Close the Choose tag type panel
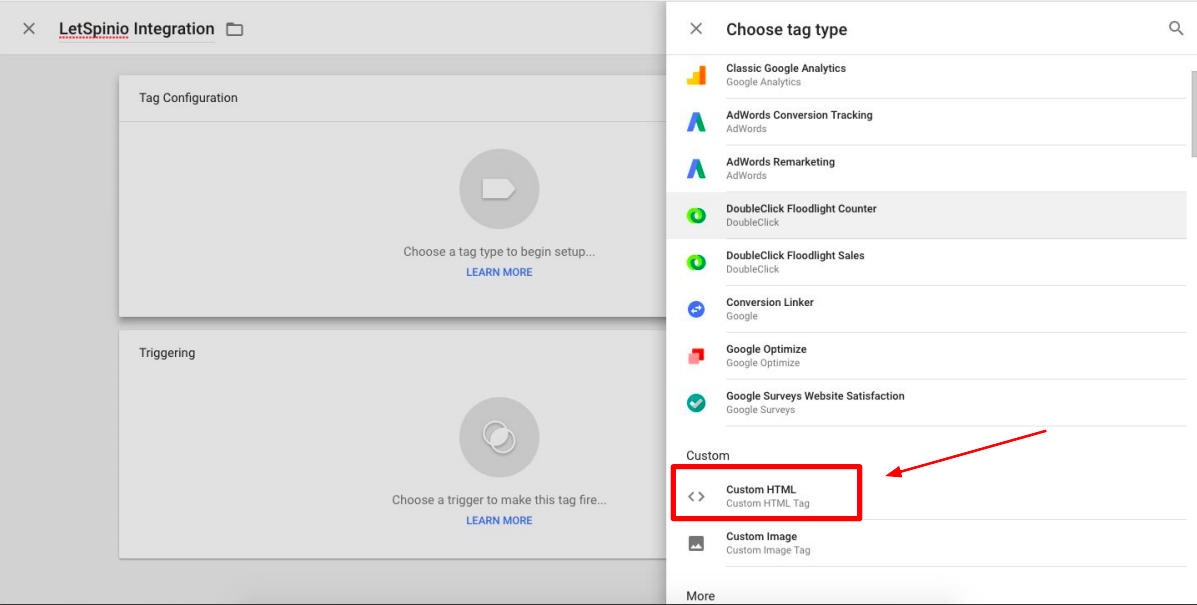1197x605 pixels. point(696,29)
